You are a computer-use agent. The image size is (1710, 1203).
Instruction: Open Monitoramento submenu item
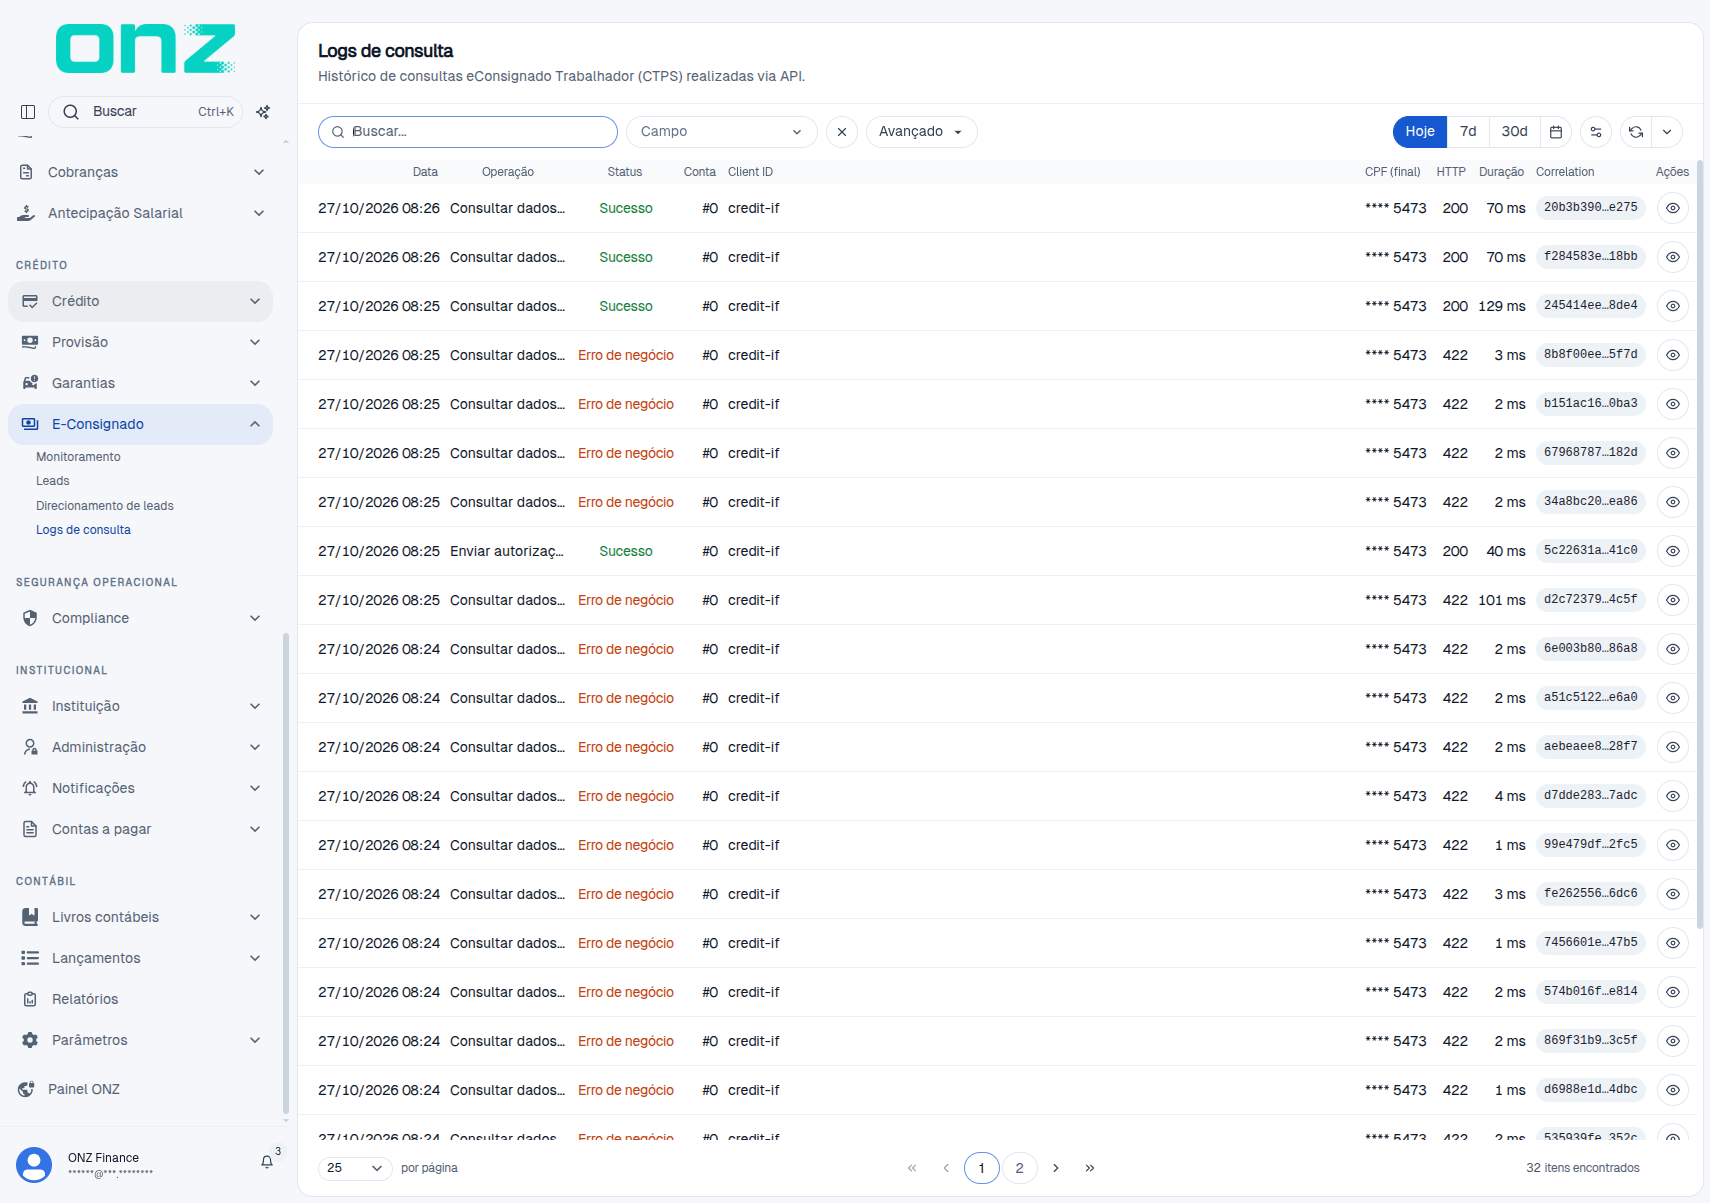[78, 457]
